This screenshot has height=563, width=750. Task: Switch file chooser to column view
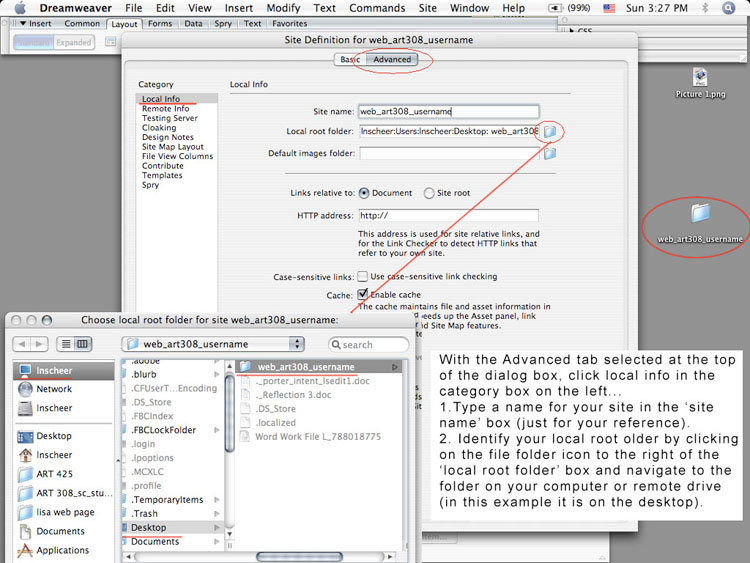pyautogui.click(x=83, y=344)
